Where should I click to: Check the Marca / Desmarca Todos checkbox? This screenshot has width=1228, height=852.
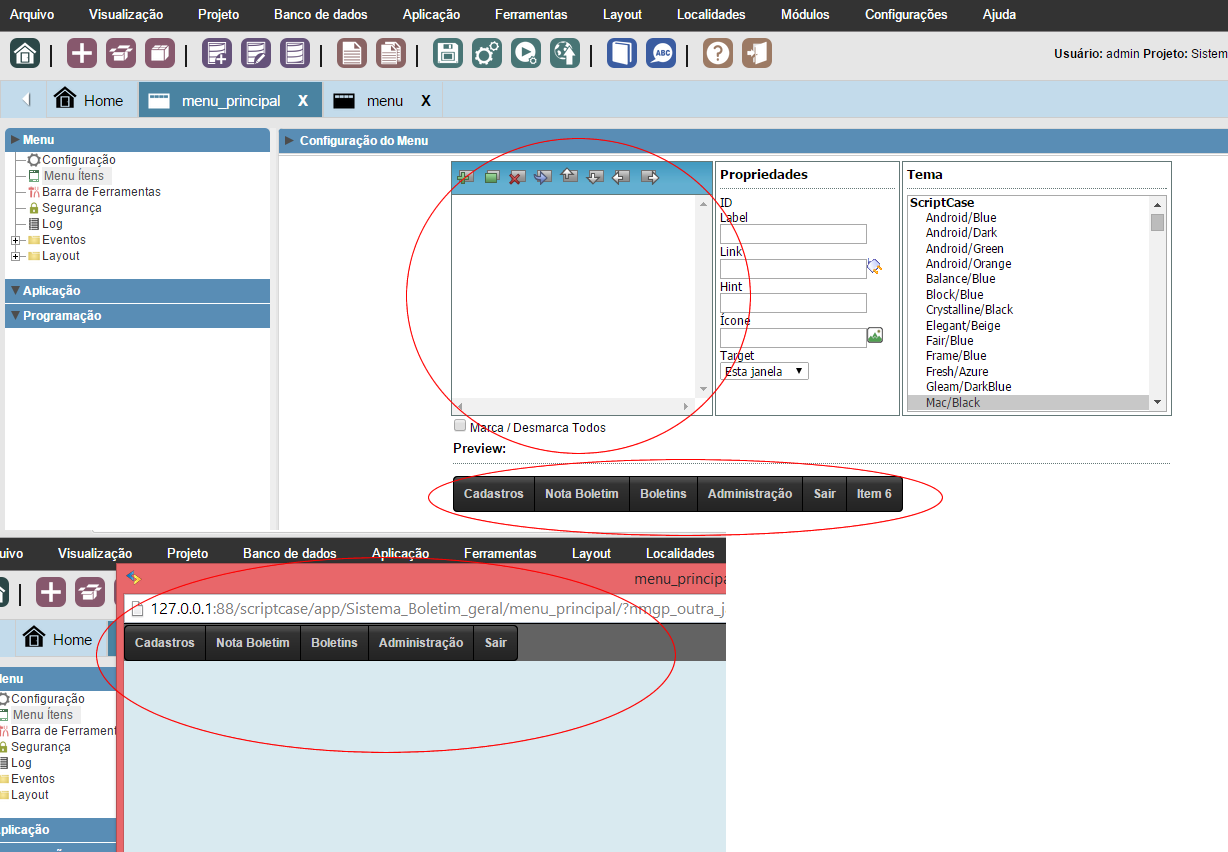(x=460, y=425)
